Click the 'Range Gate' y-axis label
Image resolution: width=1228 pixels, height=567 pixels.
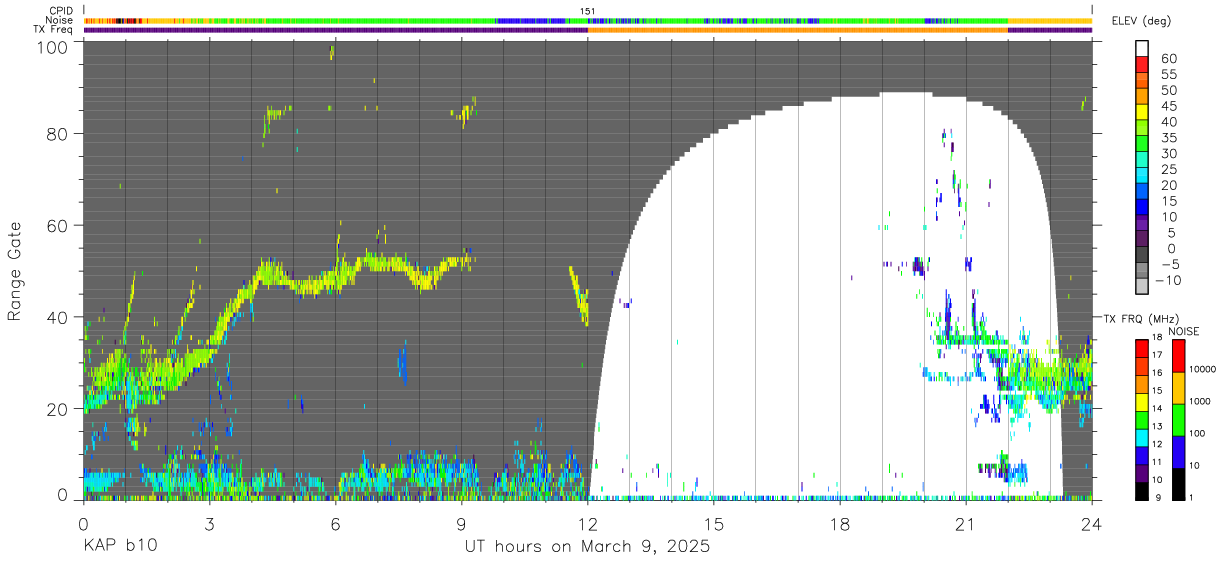click(15, 272)
